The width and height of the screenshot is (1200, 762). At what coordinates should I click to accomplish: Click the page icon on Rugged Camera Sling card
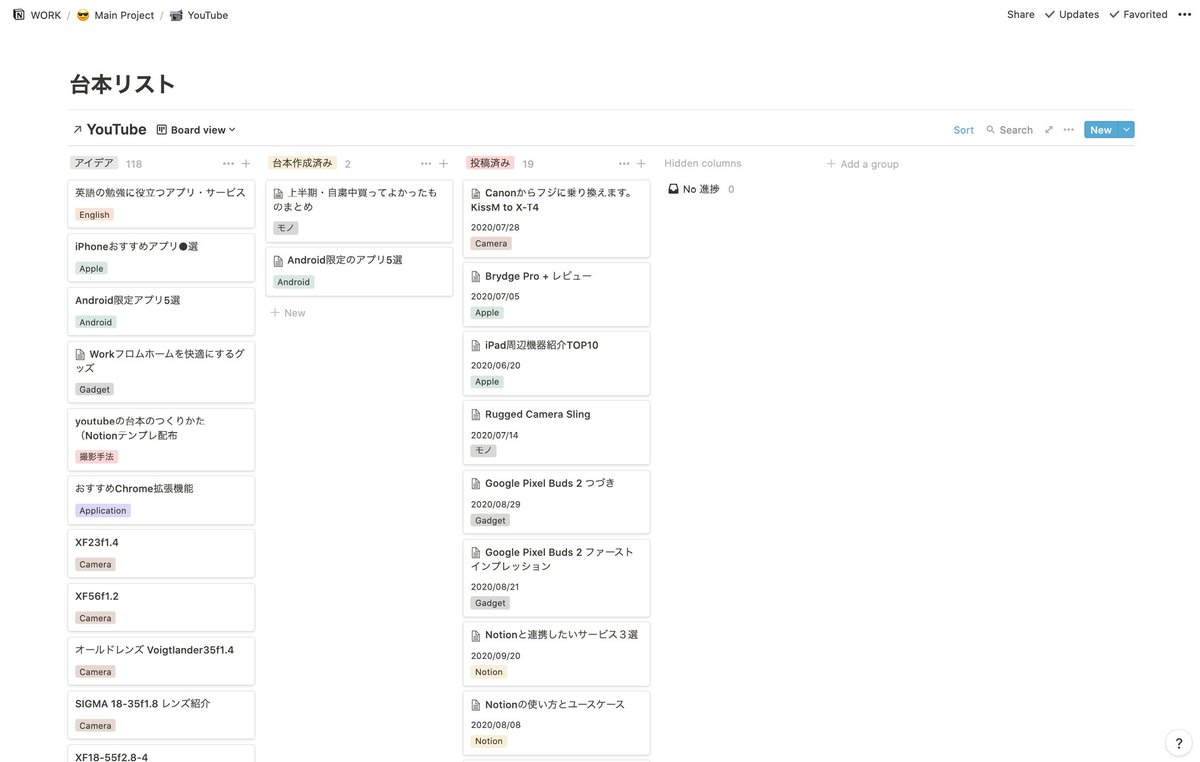pyautogui.click(x=476, y=415)
